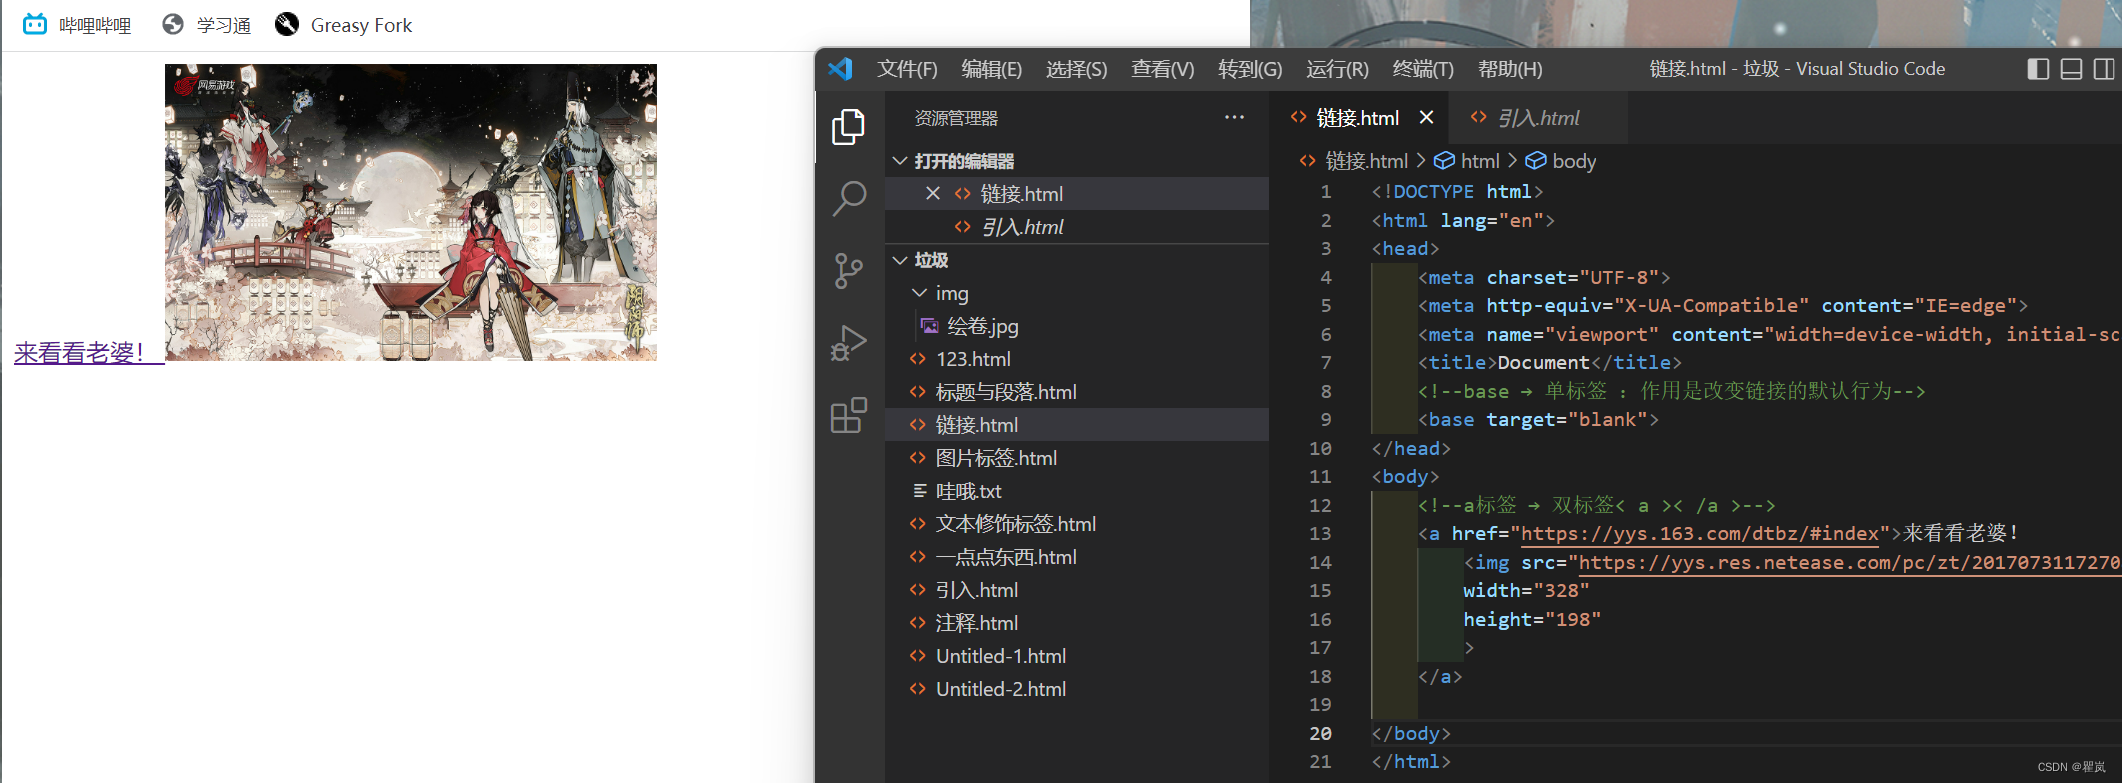2122x783 pixels.
Task: Open the 编辑(E) menu
Action: [x=991, y=69]
